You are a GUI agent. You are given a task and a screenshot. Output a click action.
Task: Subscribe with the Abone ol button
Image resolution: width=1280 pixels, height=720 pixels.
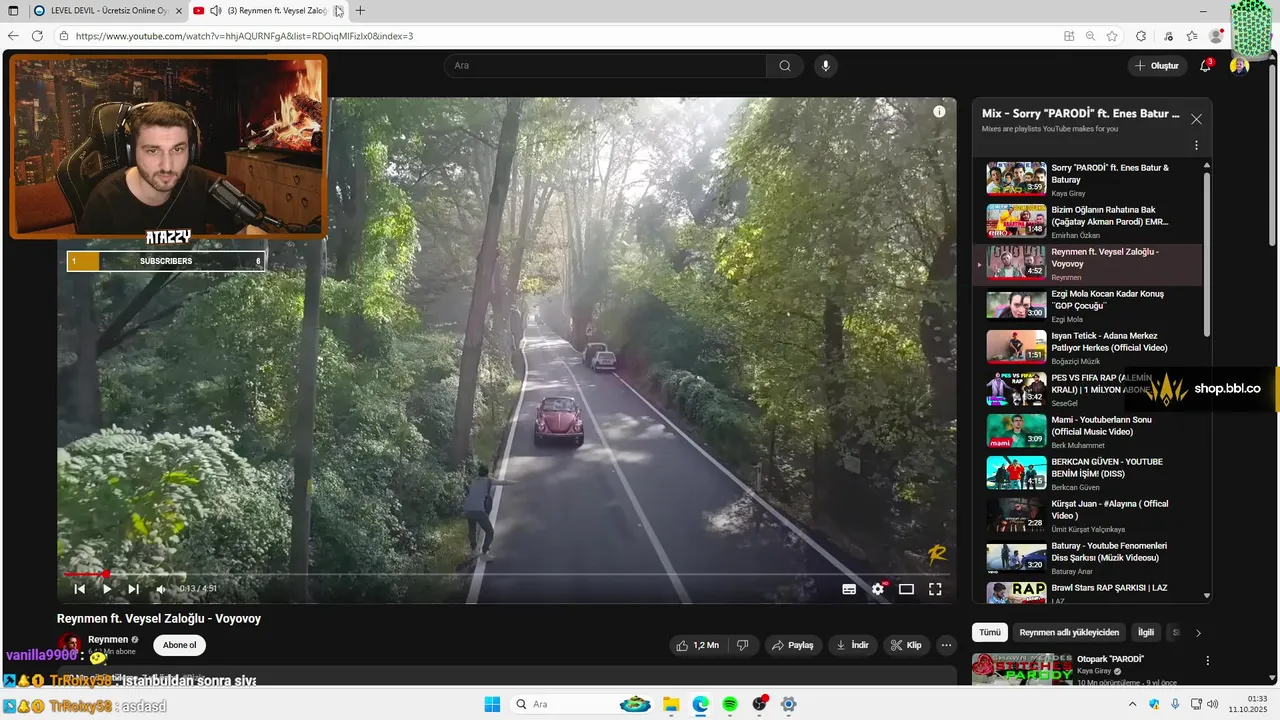pos(180,645)
